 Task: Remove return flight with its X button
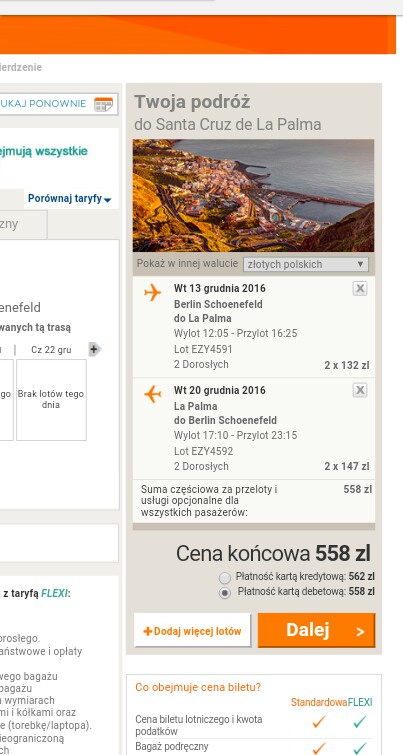point(360,390)
